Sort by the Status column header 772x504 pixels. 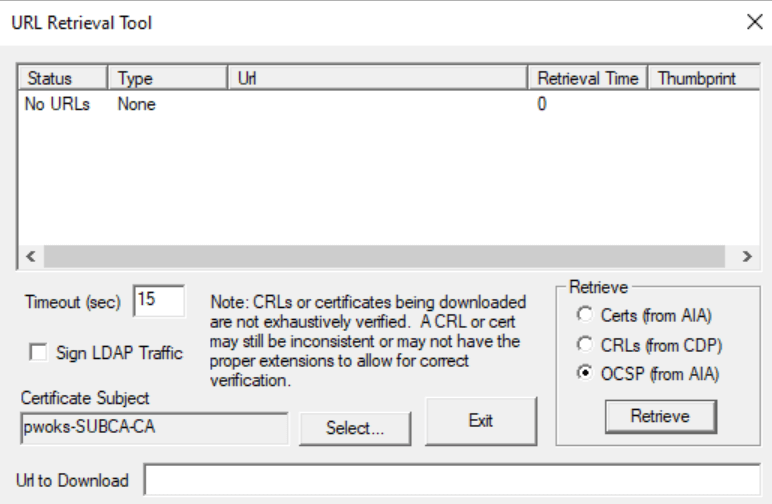pos(63,78)
